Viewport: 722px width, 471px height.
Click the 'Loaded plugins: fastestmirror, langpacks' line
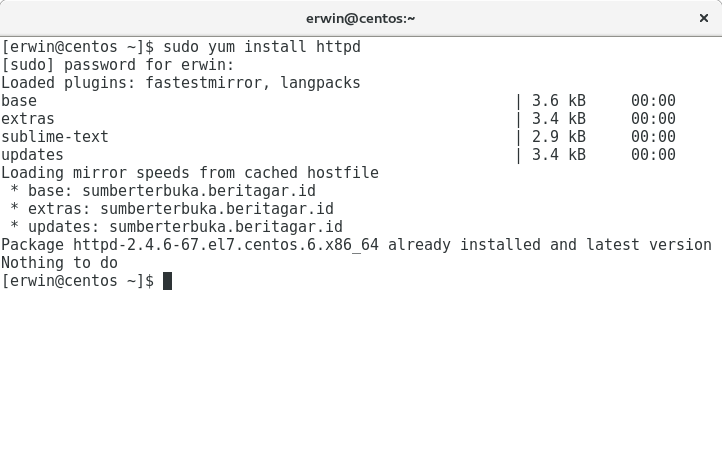(181, 83)
